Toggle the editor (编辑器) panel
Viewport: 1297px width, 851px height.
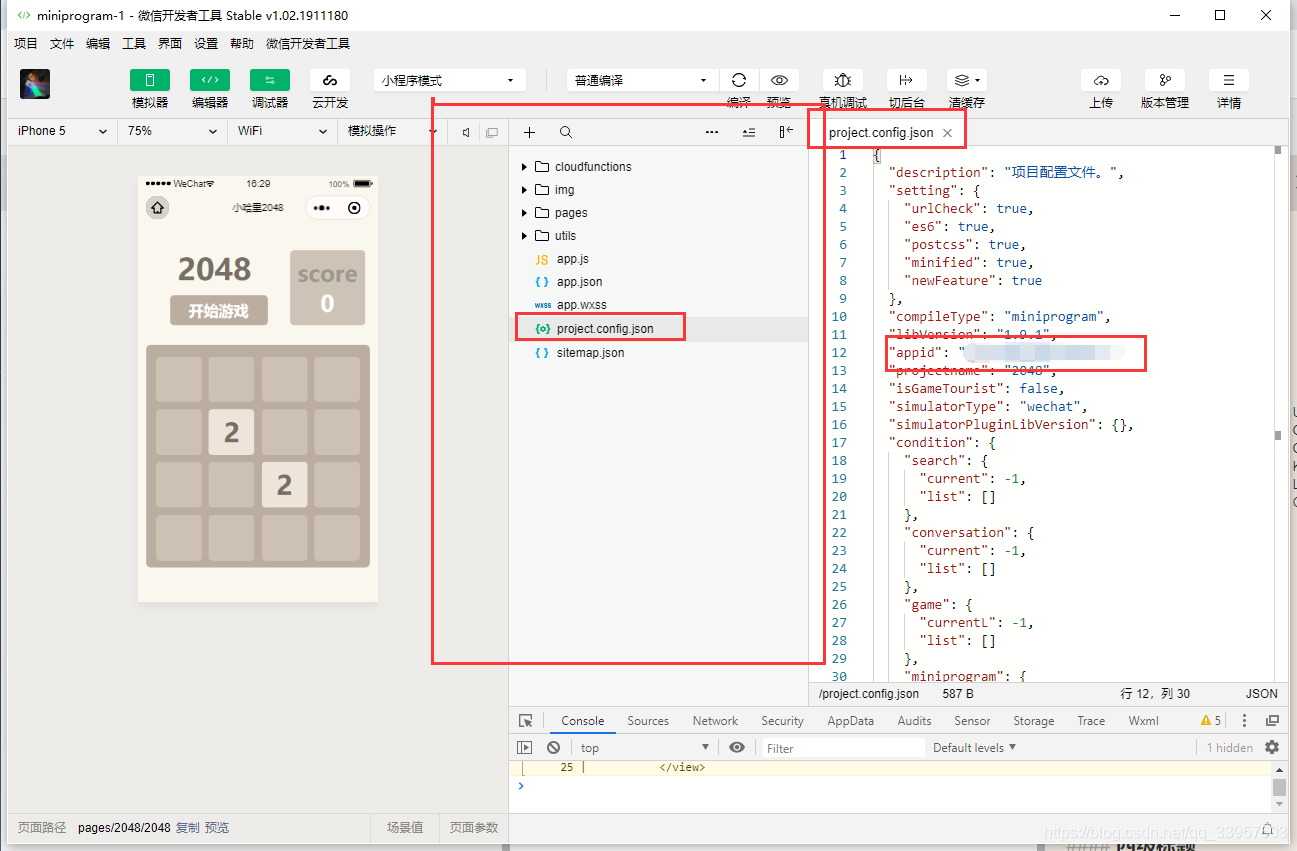(x=210, y=81)
